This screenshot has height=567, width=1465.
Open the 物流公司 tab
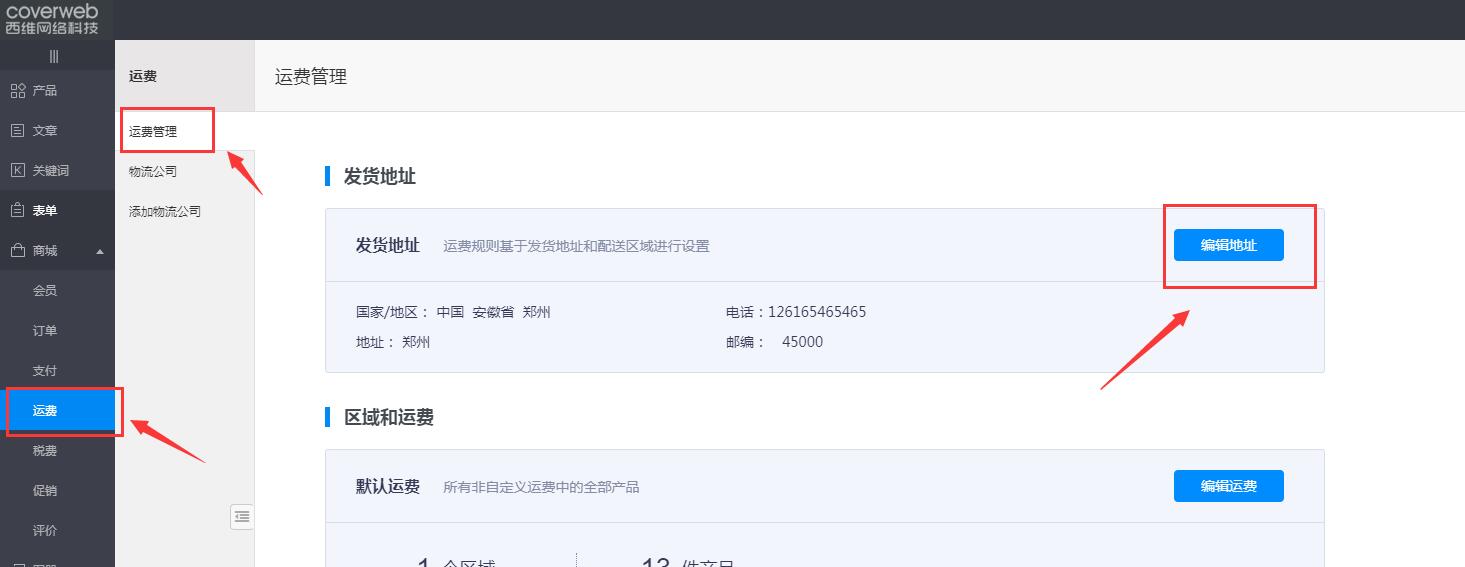[153, 172]
